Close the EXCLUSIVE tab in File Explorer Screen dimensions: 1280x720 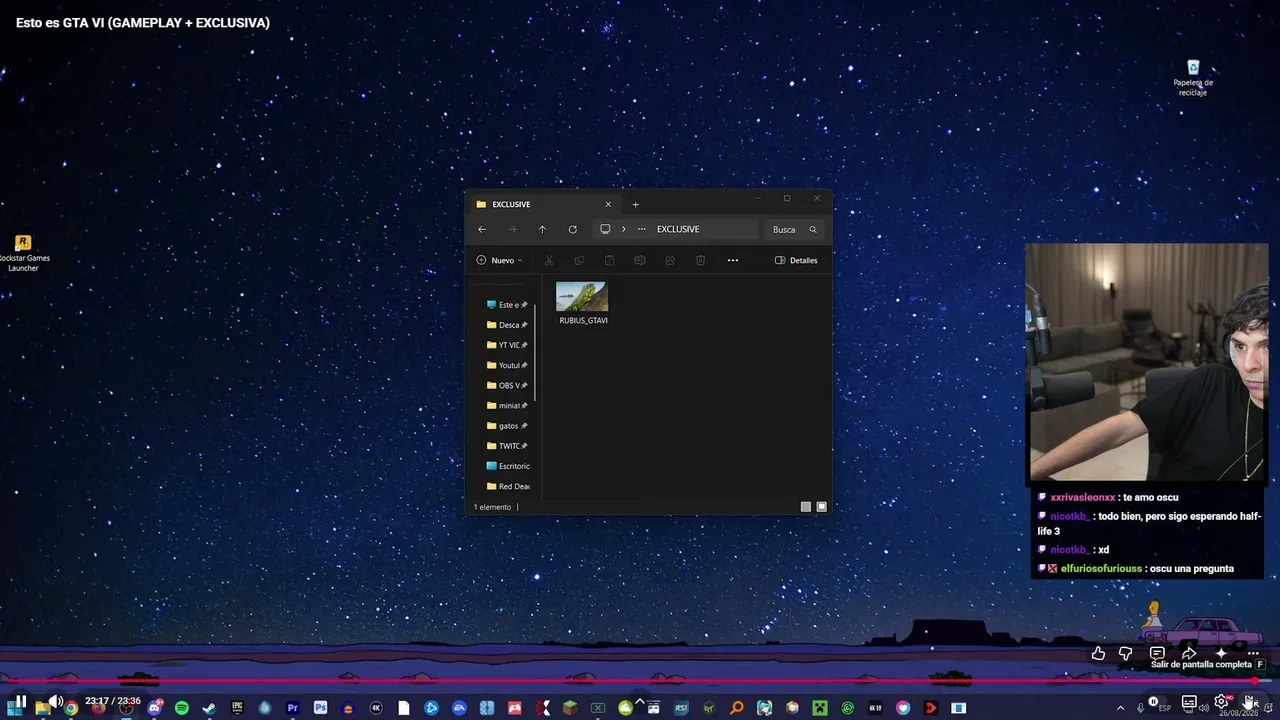click(608, 204)
